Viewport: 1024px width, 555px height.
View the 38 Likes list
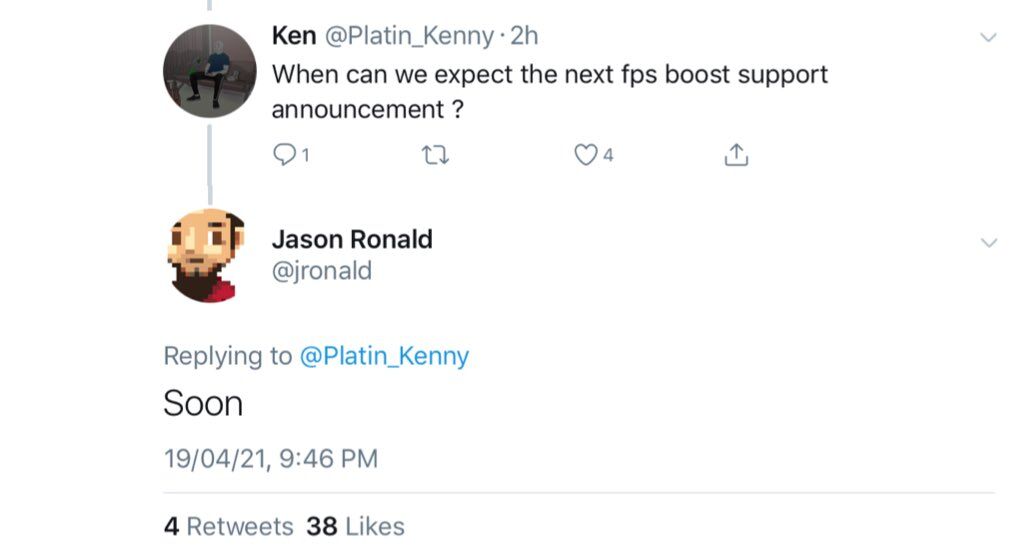[x=356, y=527]
